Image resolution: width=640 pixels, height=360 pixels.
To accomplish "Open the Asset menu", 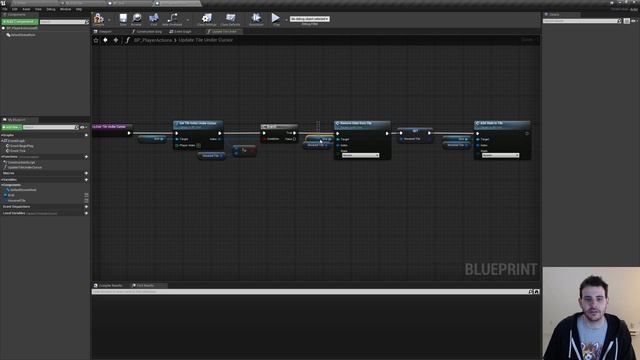I will pos(26,9).
